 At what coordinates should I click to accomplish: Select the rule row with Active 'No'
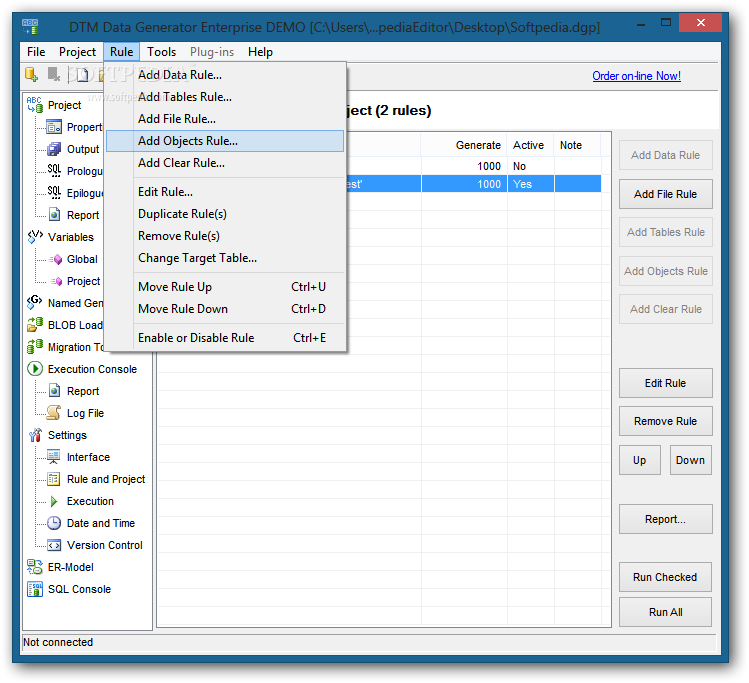(x=474, y=166)
